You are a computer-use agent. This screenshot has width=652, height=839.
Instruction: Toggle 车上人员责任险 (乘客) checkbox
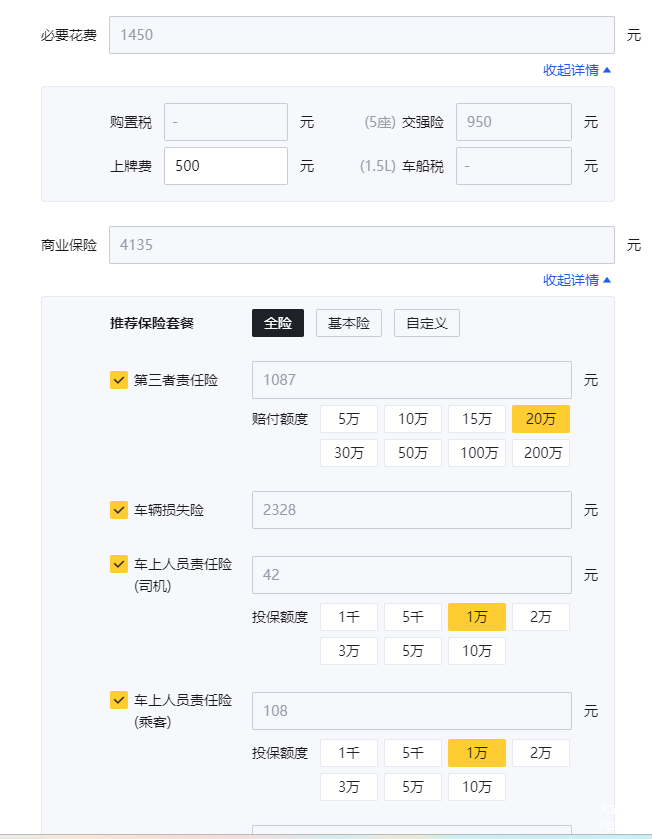pyautogui.click(x=119, y=700)
